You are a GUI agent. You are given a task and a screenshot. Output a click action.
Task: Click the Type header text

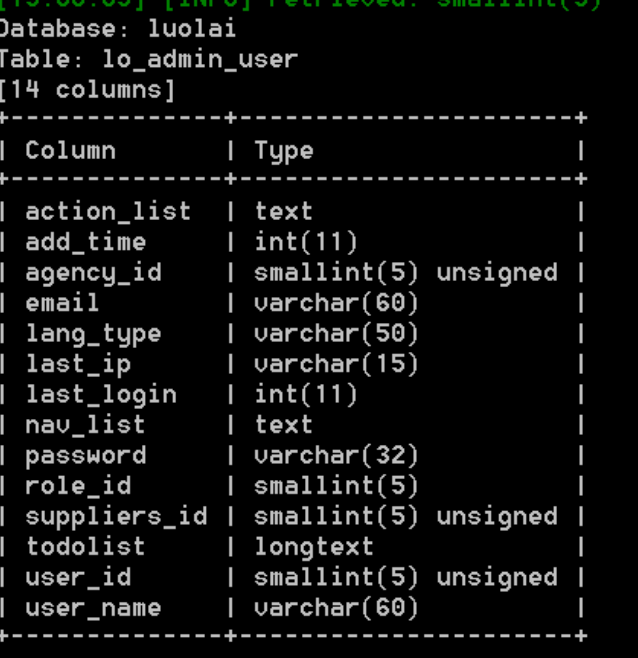point(284,151)
